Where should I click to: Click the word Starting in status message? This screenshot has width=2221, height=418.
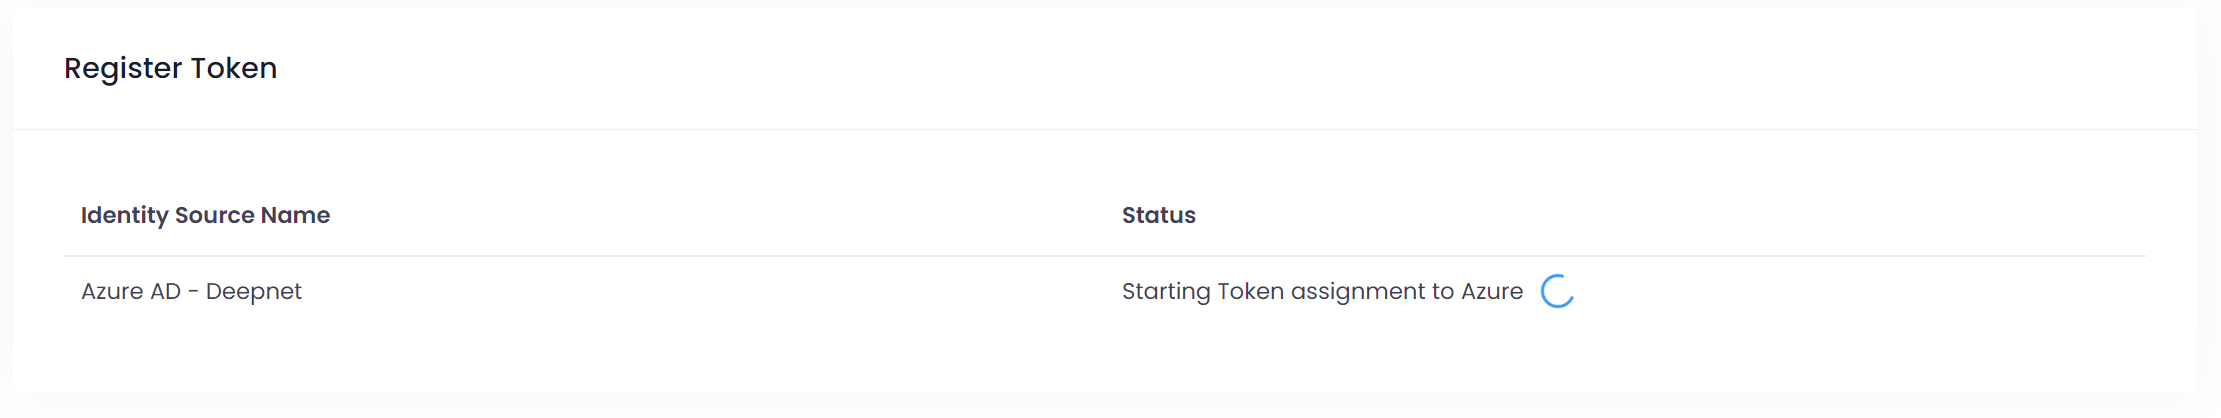pos(1166,291)
